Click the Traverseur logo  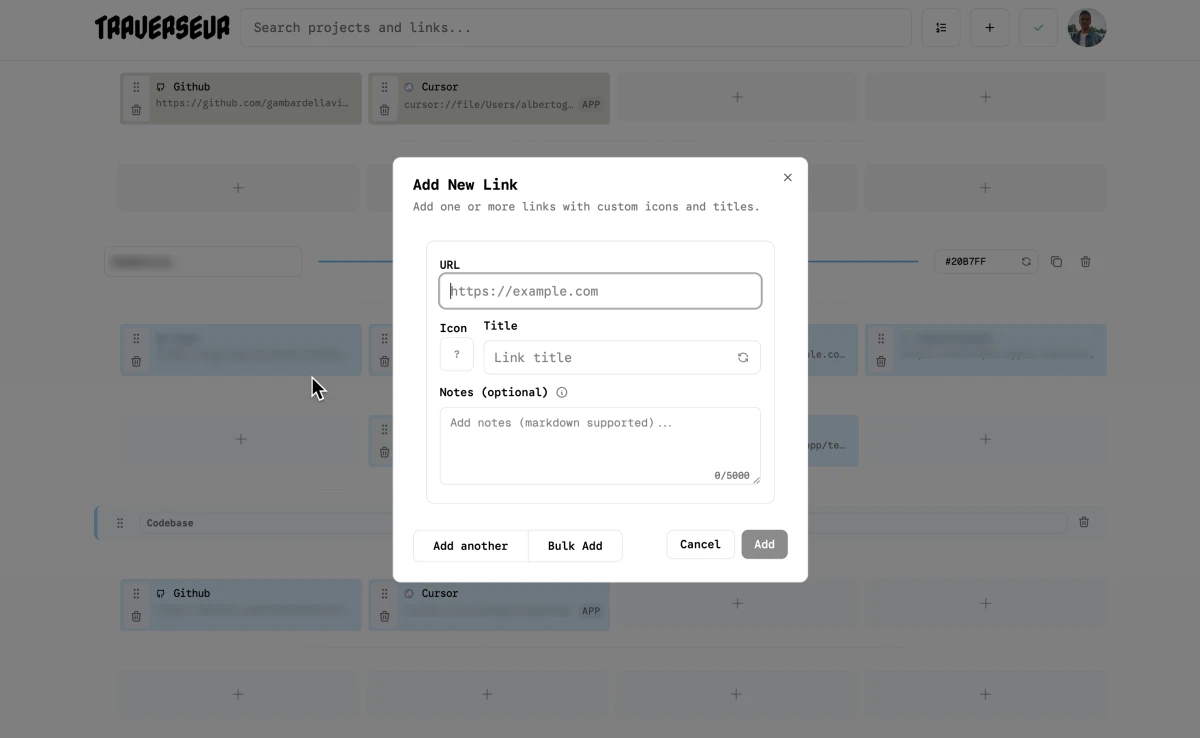(x=162, y=28)
